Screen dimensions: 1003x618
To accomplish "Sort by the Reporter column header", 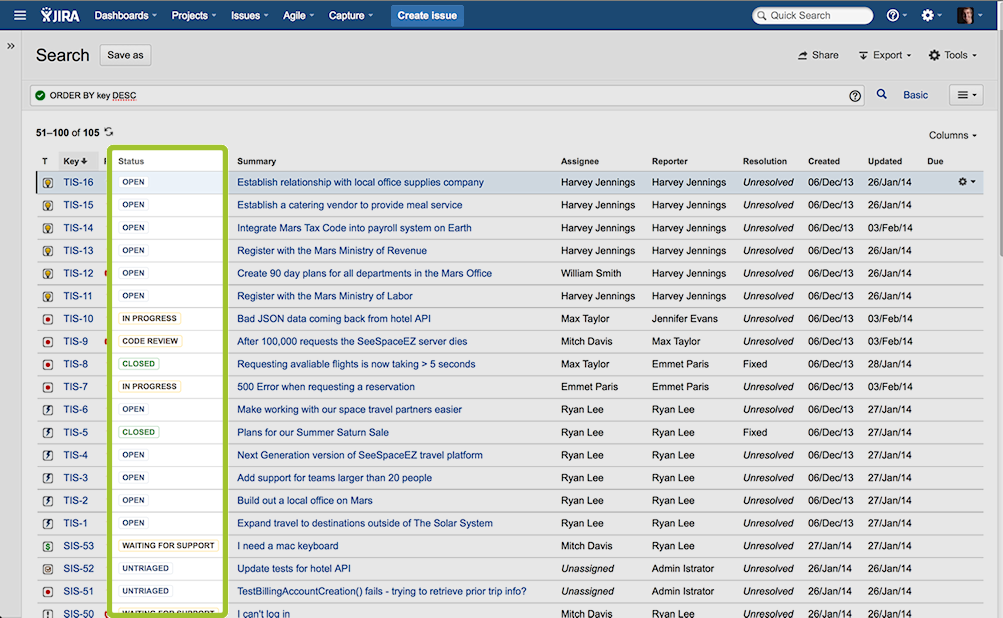I will pos(670,161).
